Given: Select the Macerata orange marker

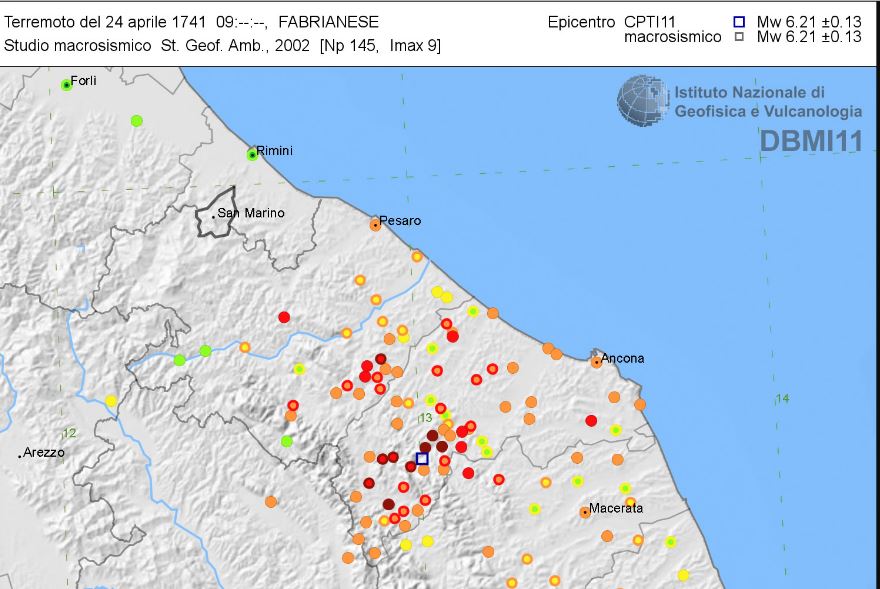Looking at the screenshot, I should click(x=585, y=512).
